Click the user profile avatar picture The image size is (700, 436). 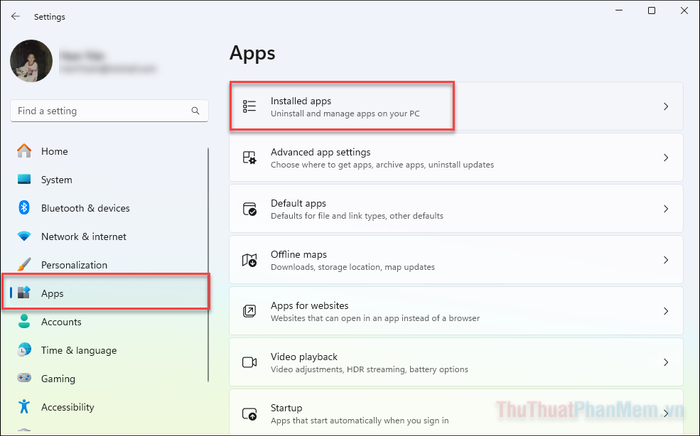[31, 61]
